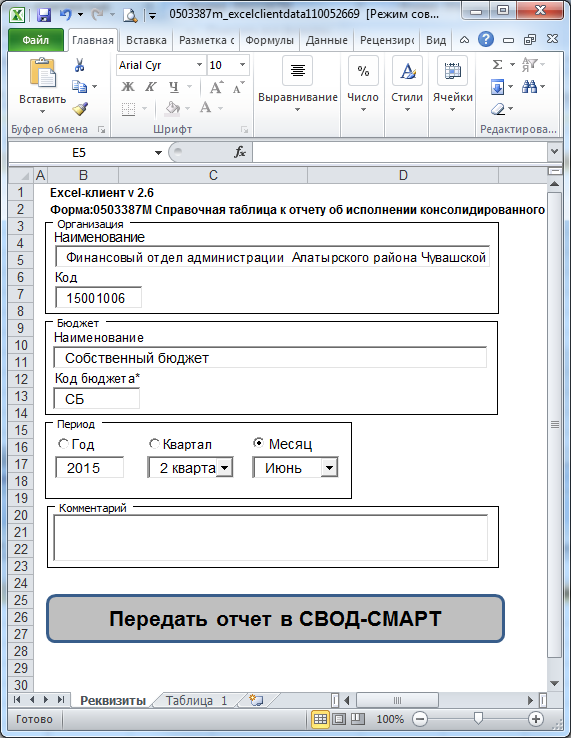Open the Формулы ribbon tab
Image resolution: width=571 pixels, height=738 pixels.
click(269, 40)
